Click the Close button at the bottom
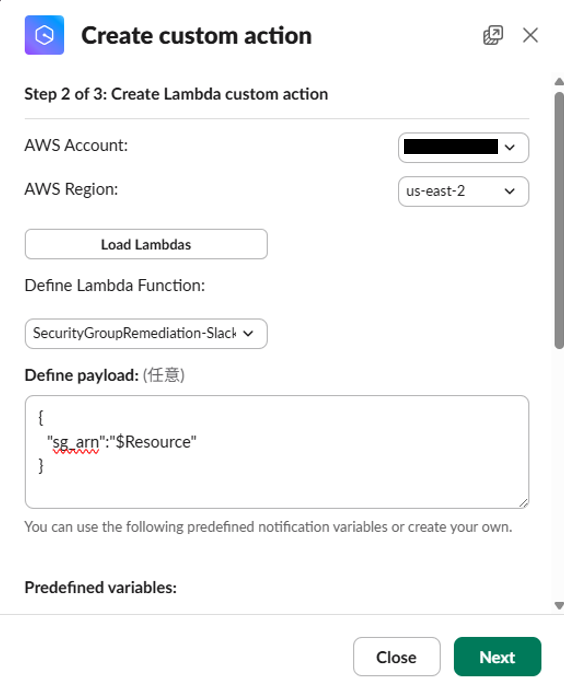This screenshot has width=564, height=679. [x=396, y=657]
